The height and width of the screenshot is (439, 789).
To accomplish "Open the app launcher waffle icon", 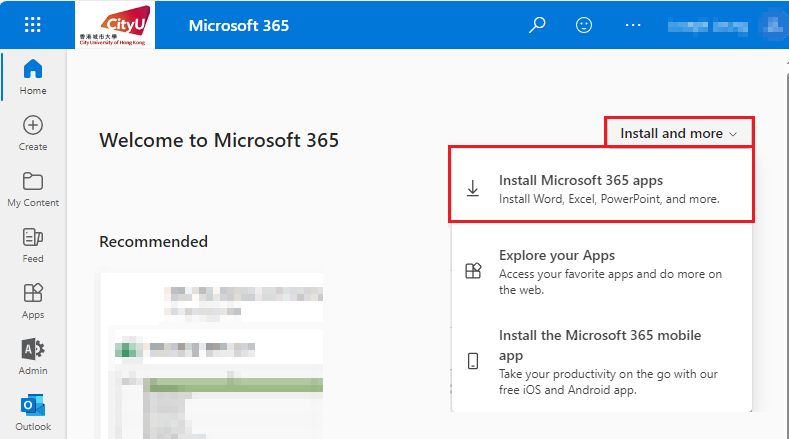I will 33,25.
